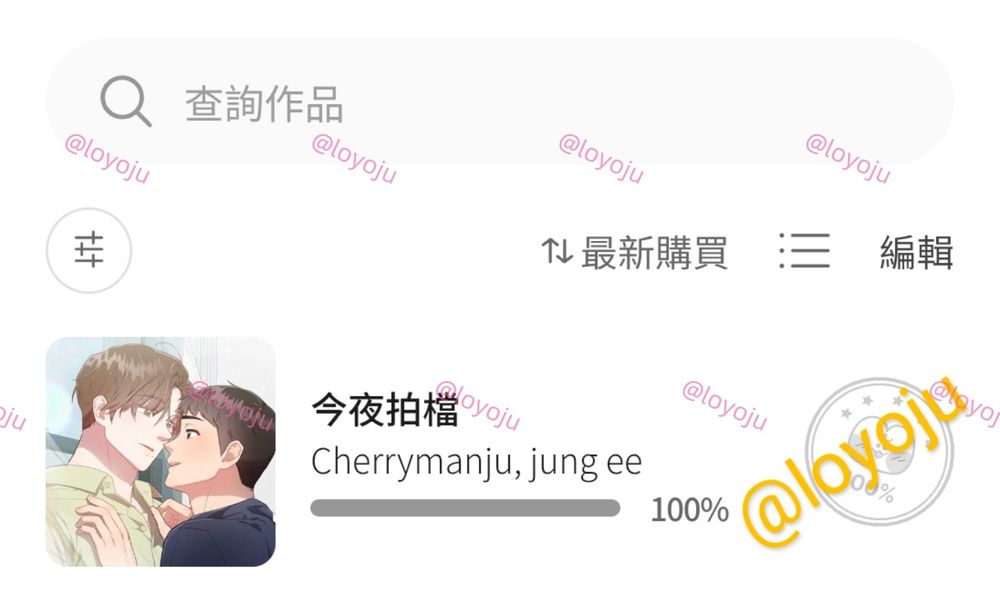Open the 今夜拍檔 cover thumbnail
This screenshot has width=1000, height=594.
pos(161,452)
